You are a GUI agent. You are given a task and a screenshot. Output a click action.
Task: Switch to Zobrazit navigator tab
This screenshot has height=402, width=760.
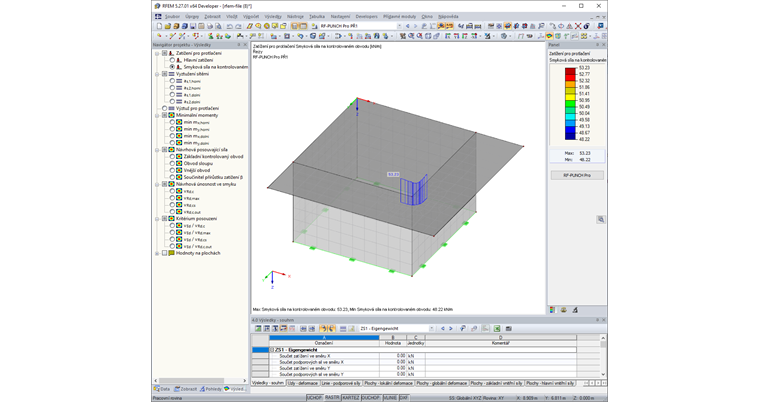coord(186,389)
